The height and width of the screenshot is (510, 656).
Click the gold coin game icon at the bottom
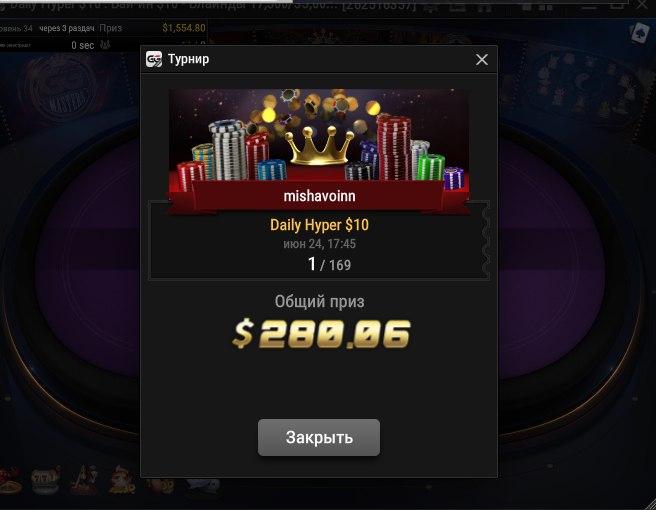click(x=161, y=484)
